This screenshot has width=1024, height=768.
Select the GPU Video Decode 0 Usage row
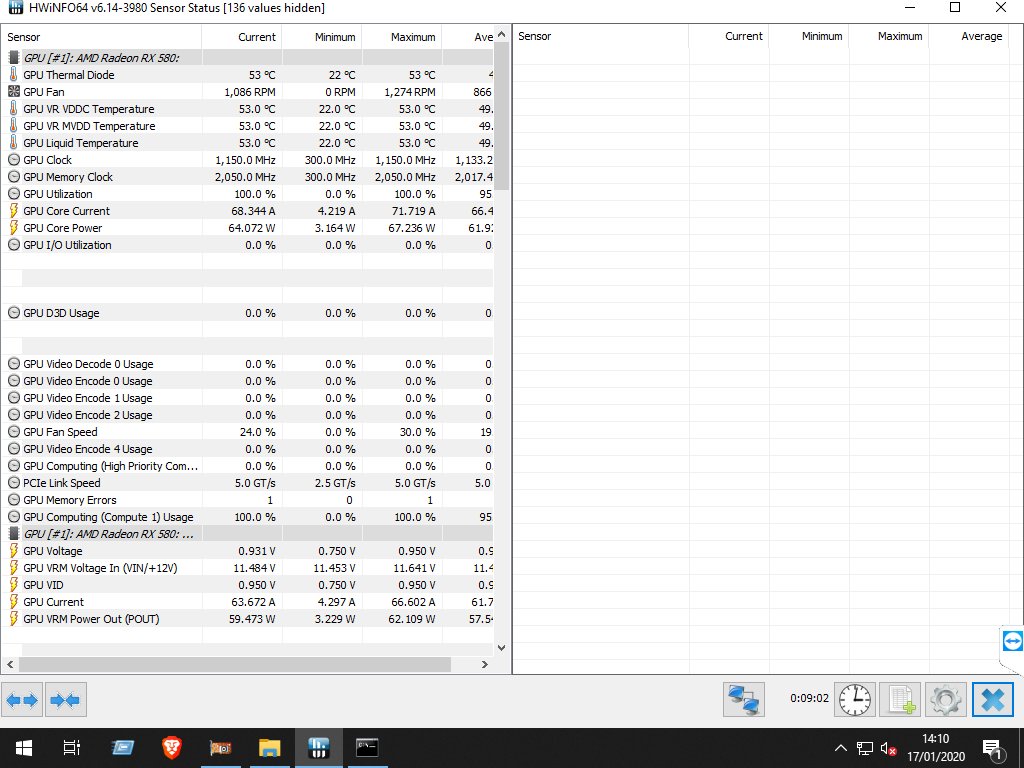click(248, 364)
